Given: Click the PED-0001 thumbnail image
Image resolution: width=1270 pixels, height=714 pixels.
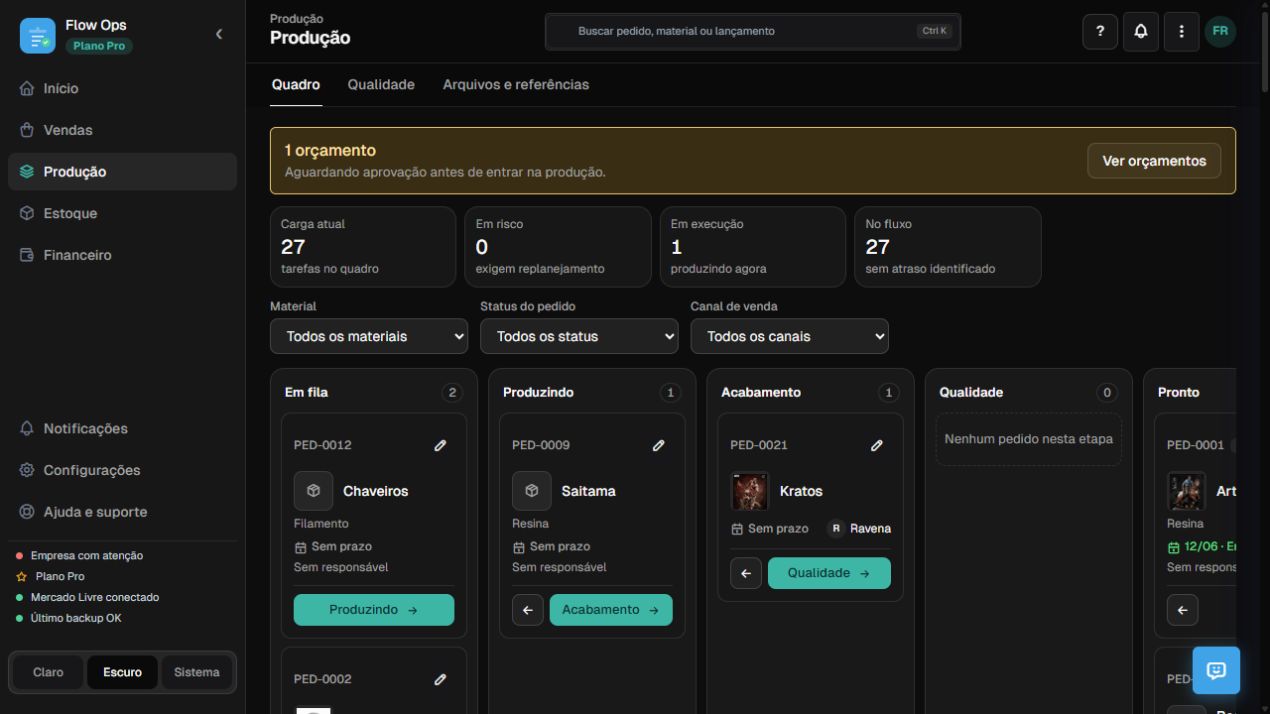Looking at the screenshot, I should [x=1186, y=491].
